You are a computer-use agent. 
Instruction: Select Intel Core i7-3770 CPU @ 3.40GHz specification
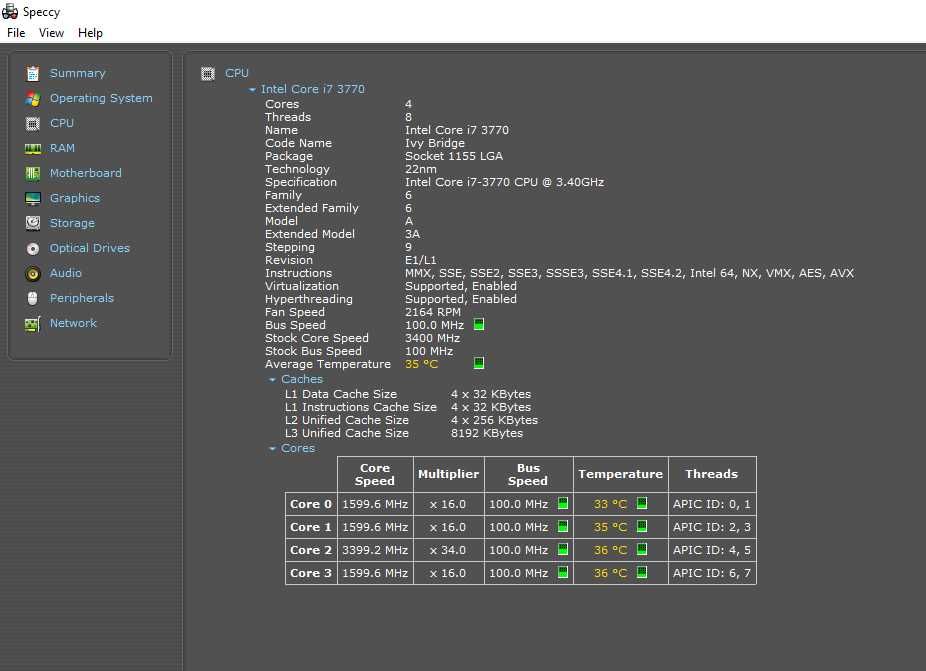click(x=504, y=183)
